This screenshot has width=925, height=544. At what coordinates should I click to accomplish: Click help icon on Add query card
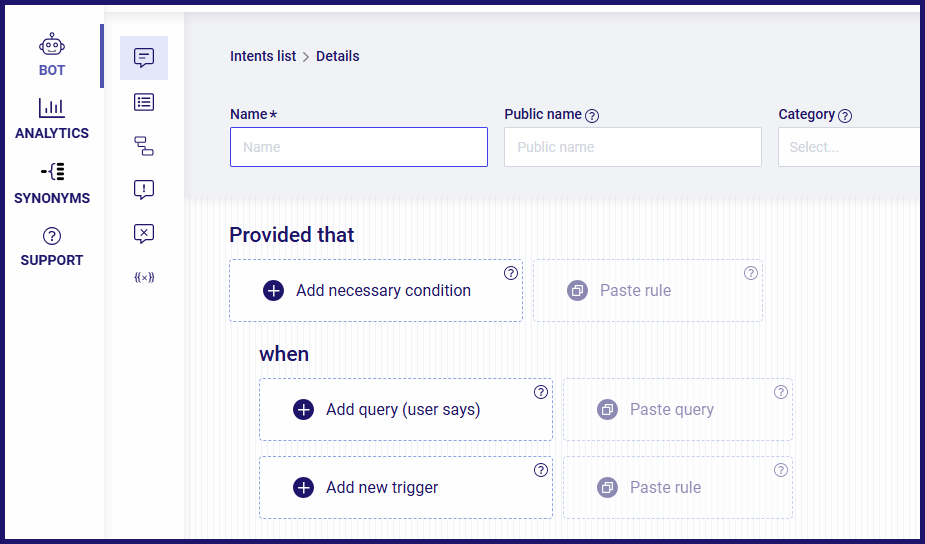tap(541, 392)
